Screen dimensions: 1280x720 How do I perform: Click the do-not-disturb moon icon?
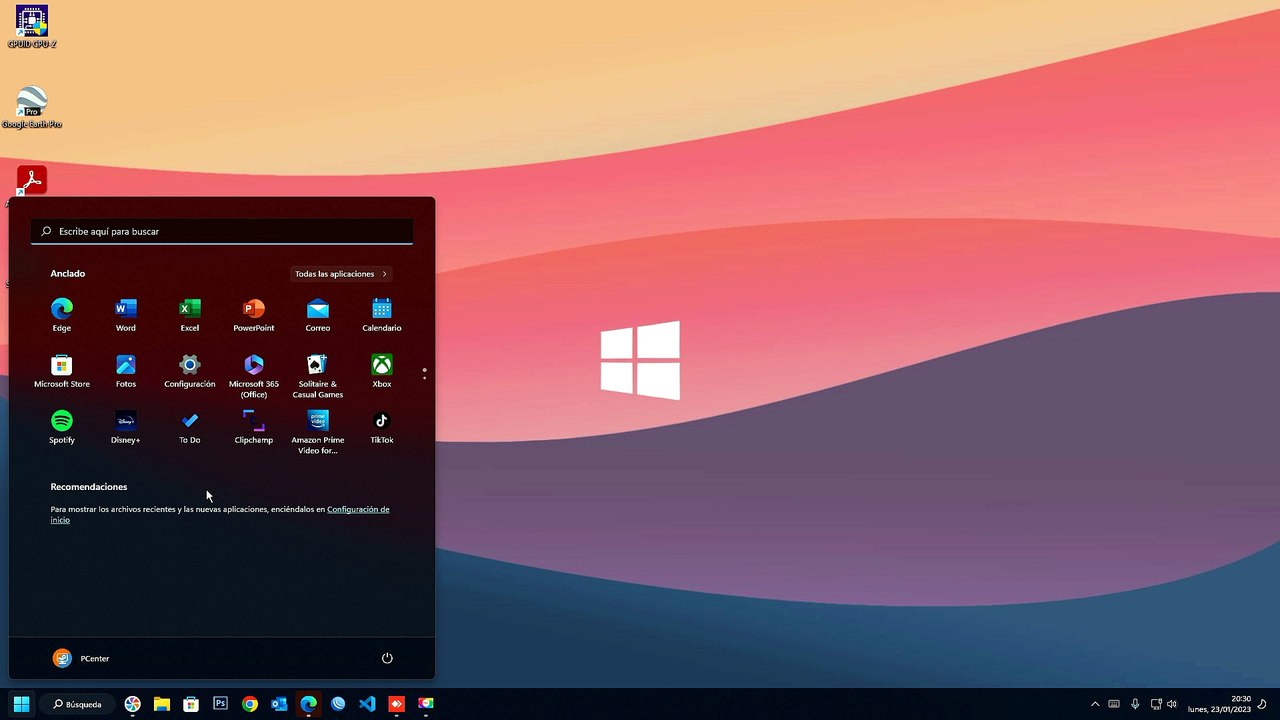1262,704
